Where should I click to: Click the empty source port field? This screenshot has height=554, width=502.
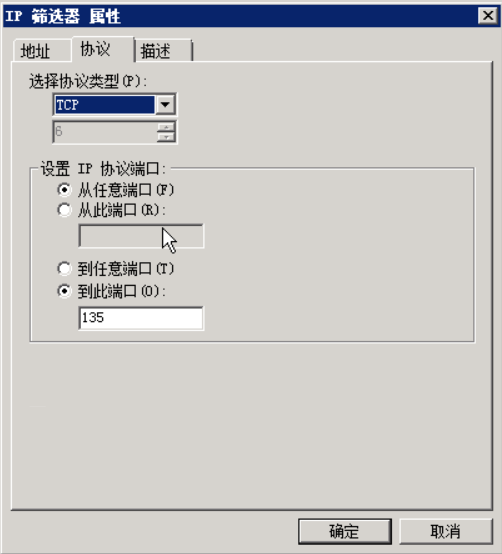tap(141, 236)
